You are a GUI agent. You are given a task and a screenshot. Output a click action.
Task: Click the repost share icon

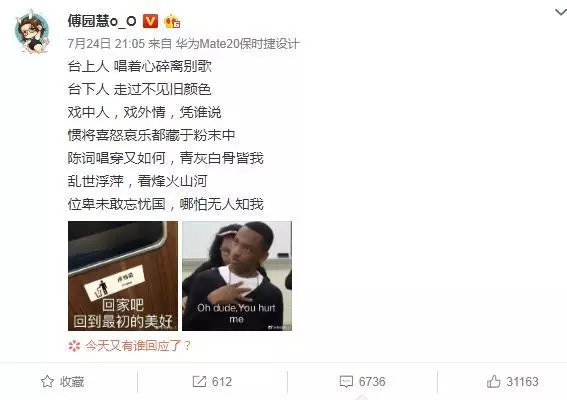pyautogui.click(x=199, y=382)
